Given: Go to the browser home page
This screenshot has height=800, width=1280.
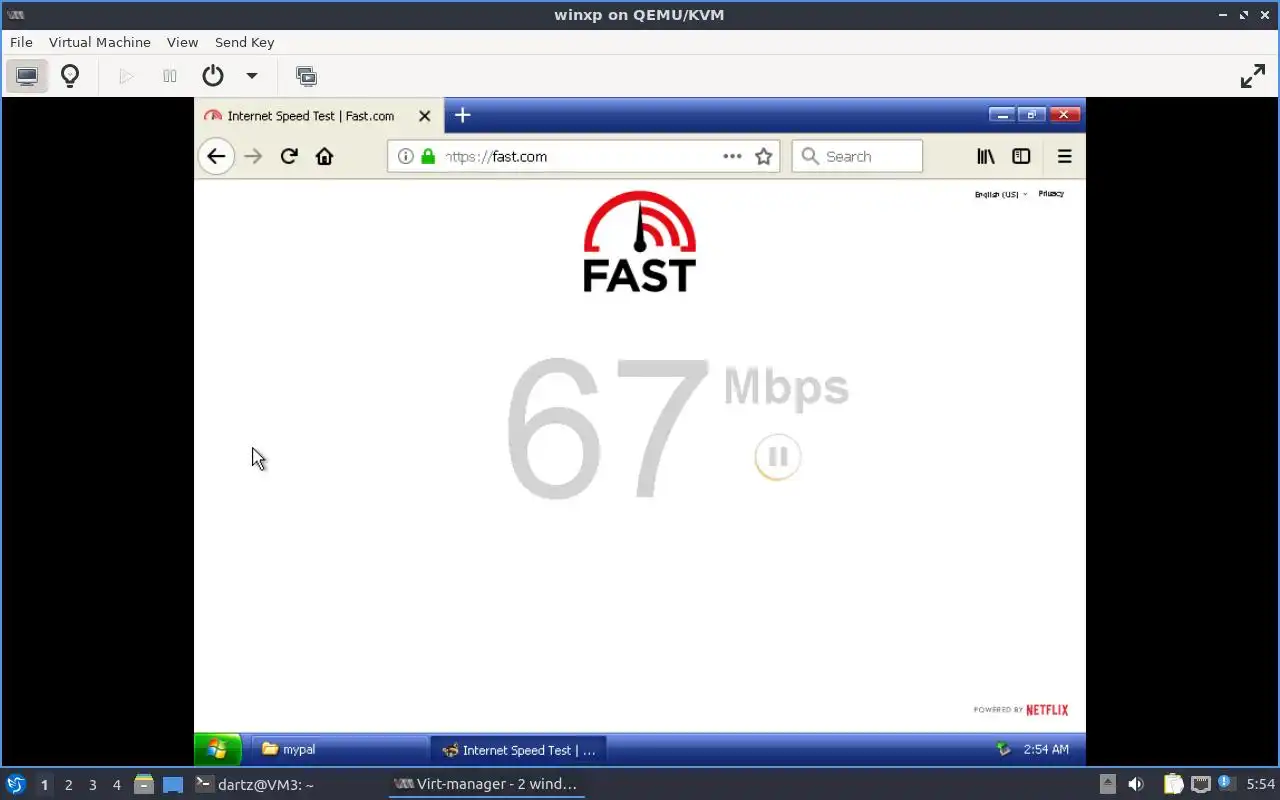Looking at the screenshot, I should (324, 156).
